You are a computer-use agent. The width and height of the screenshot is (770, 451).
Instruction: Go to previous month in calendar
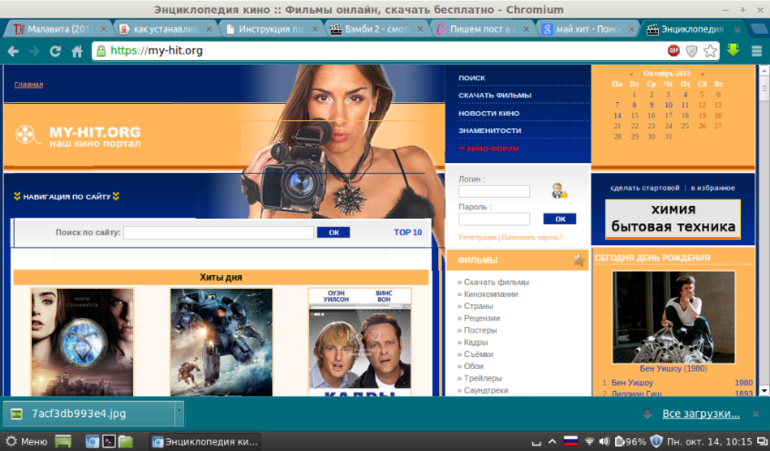630,74
